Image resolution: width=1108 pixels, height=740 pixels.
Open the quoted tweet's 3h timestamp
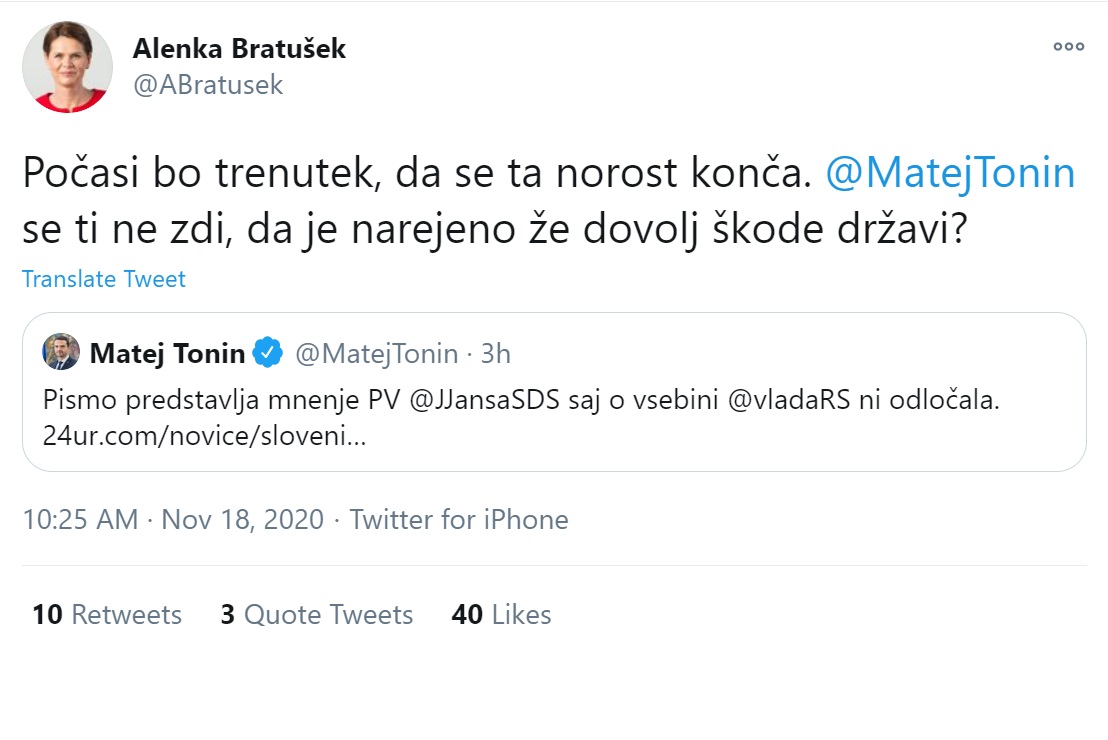[x=495, y=353]
